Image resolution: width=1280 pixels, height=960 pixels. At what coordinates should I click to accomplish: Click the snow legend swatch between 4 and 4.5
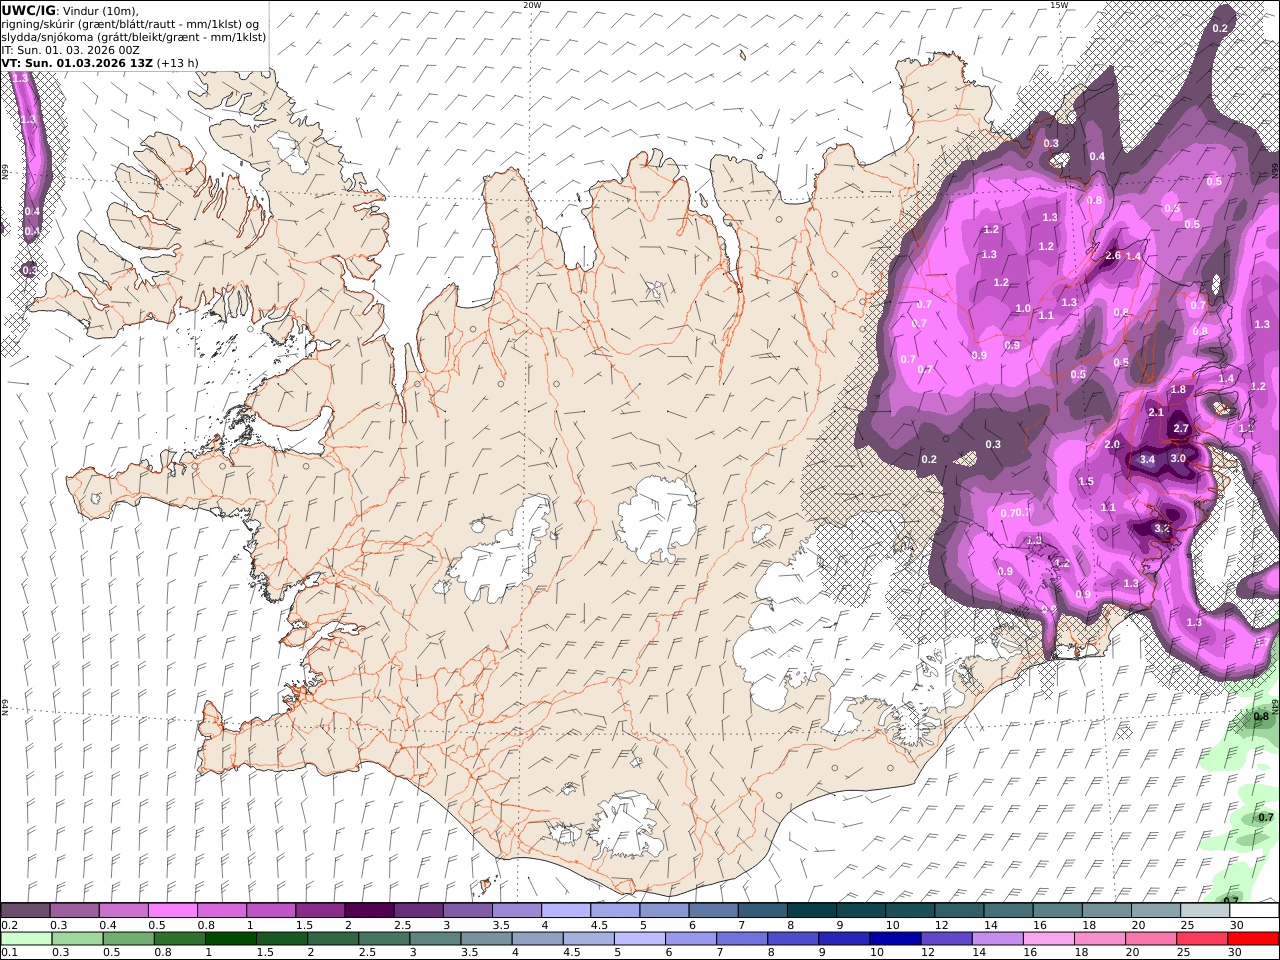coord(564,910)
